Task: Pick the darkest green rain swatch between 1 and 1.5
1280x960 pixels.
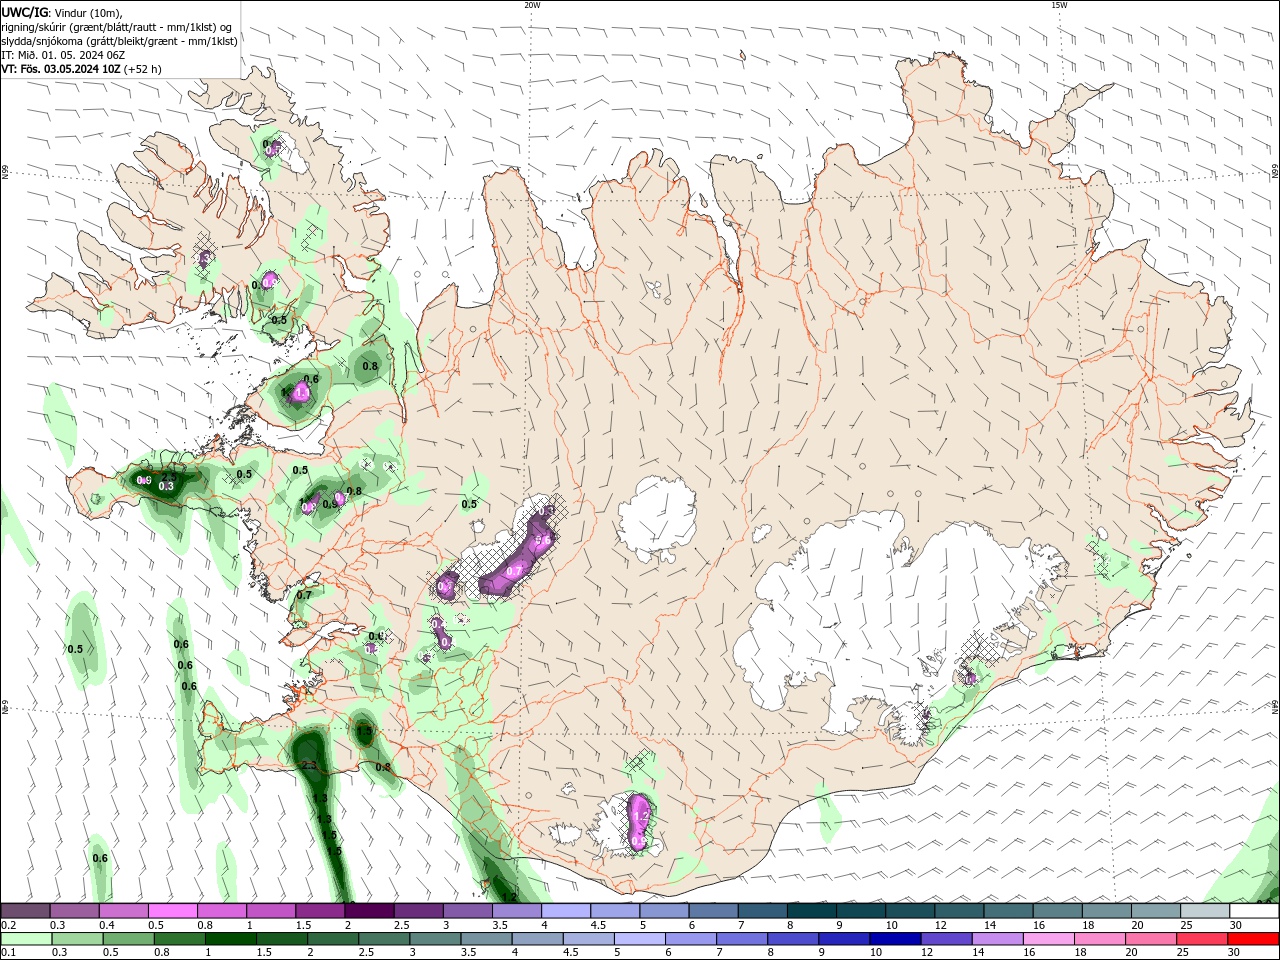Action: (x=230, y=939)
